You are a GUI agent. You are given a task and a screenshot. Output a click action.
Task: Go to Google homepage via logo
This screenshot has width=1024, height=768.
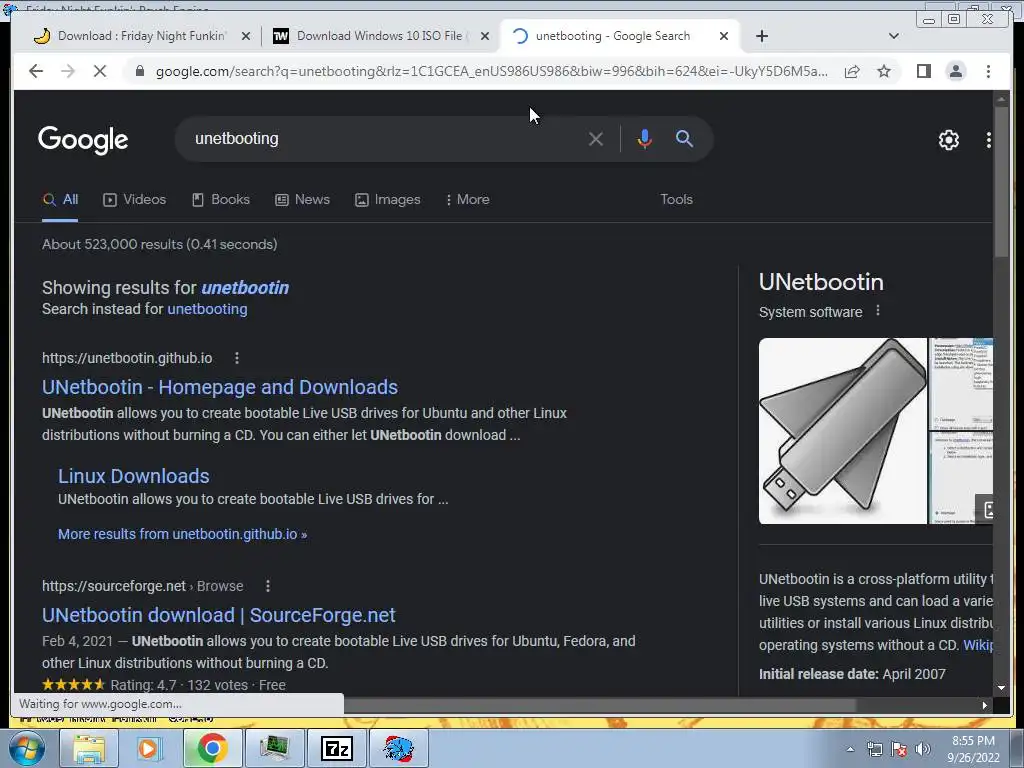click(83, 140)
